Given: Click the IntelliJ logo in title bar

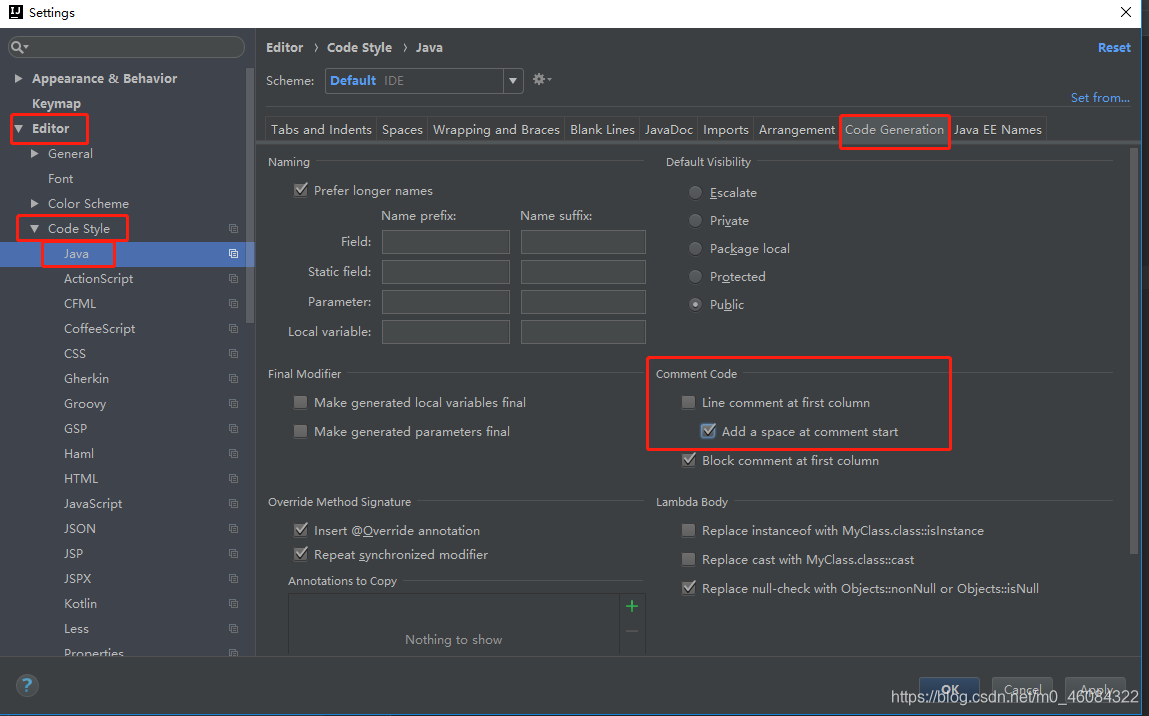Looking at the screenshot, I should tap(15, 12).
